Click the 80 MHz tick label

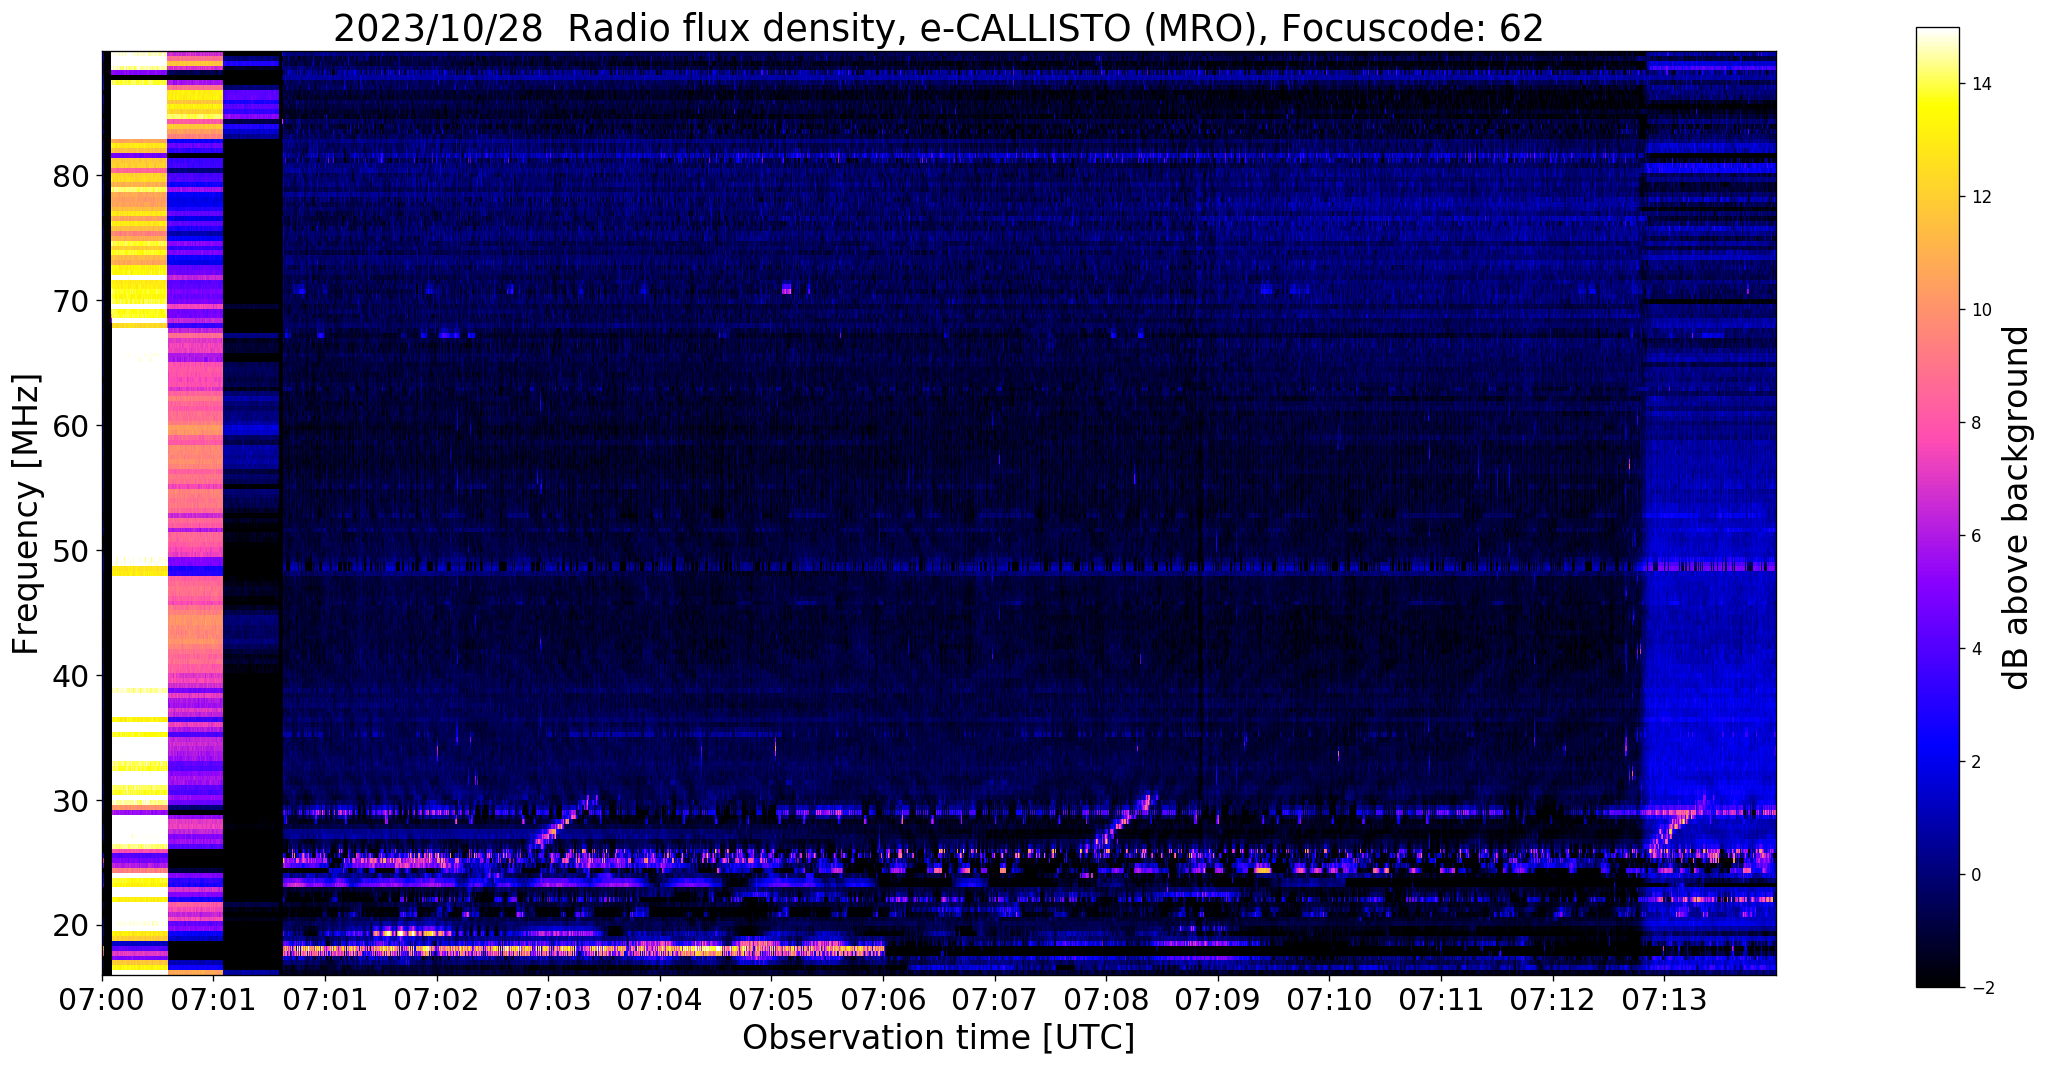point(71,177)
